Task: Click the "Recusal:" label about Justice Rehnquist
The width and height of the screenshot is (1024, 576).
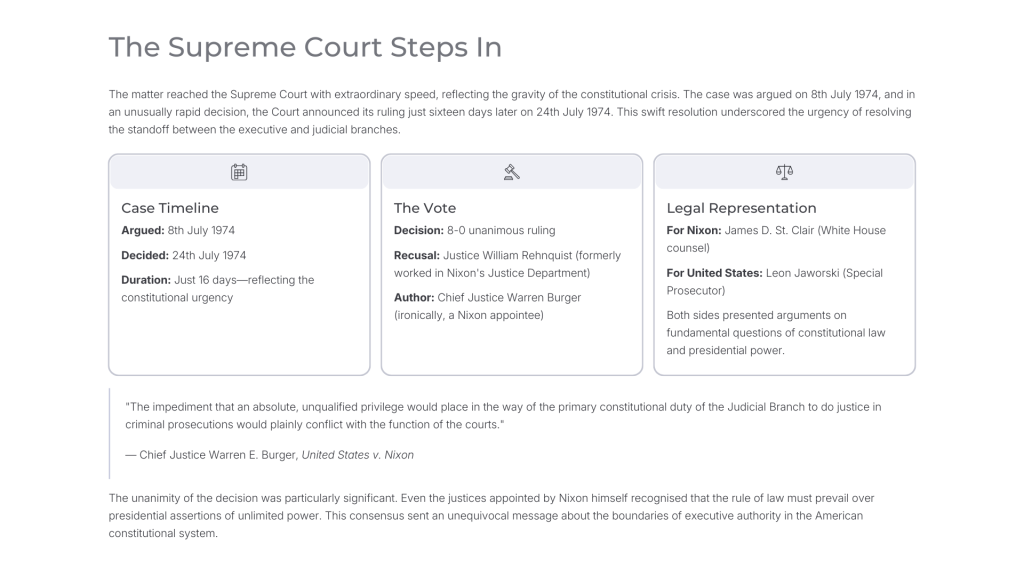Action: pyautogui.click(x=416, y=255)
